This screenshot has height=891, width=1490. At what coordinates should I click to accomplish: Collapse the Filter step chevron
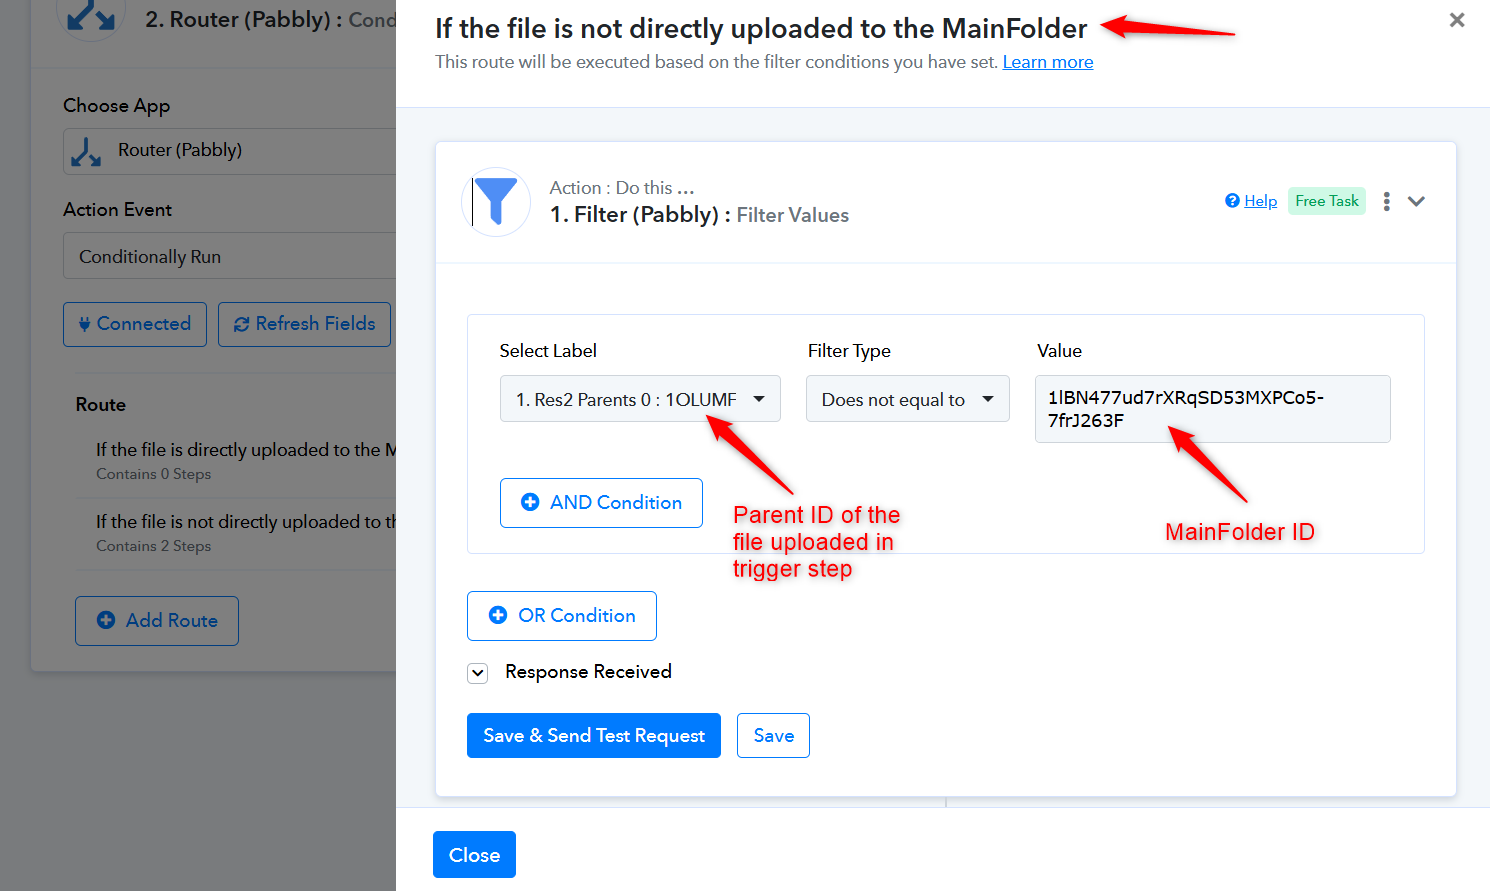coord(1416,201)
